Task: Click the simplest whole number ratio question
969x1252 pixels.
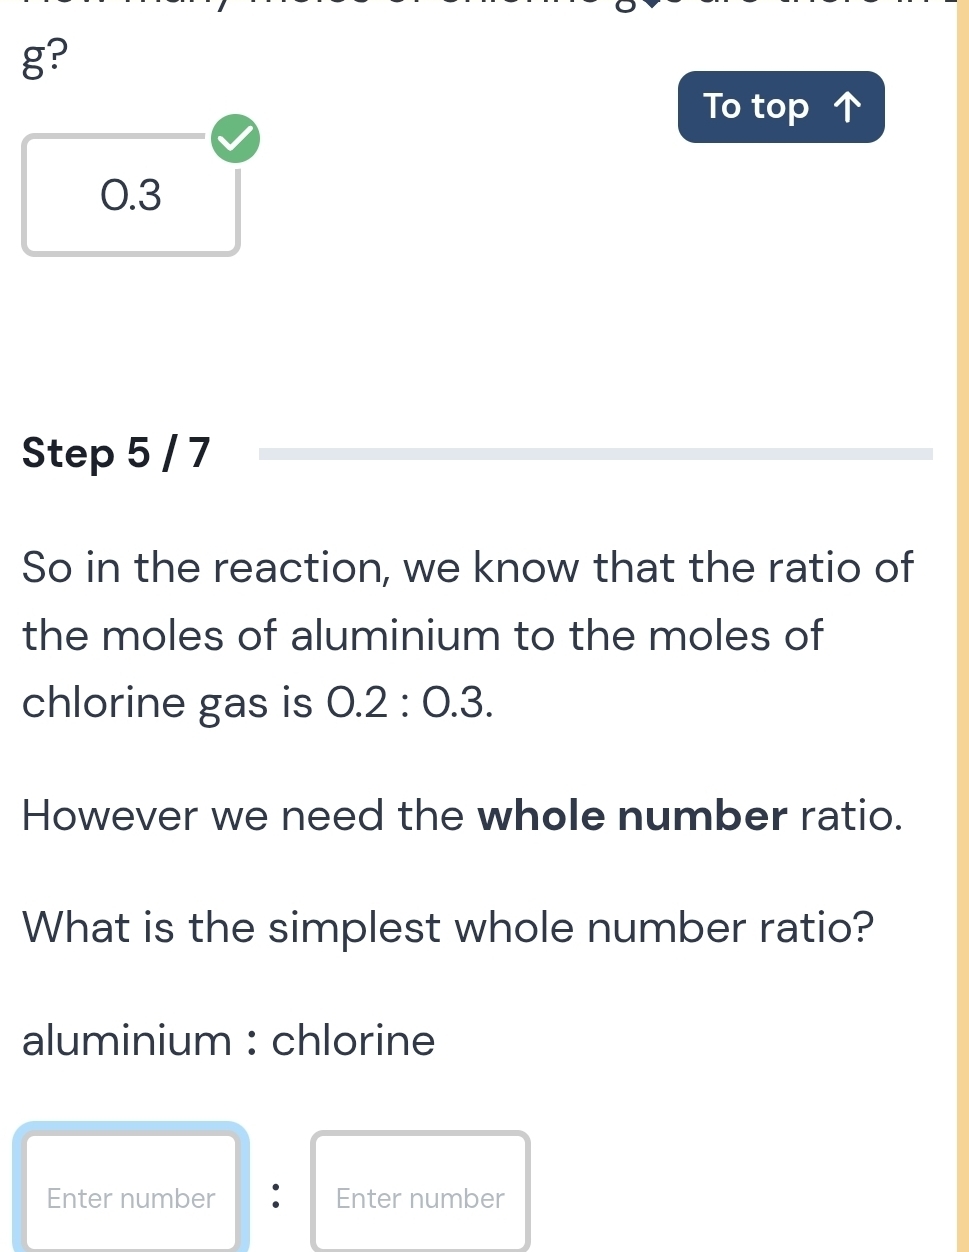Action: (448, 927)
